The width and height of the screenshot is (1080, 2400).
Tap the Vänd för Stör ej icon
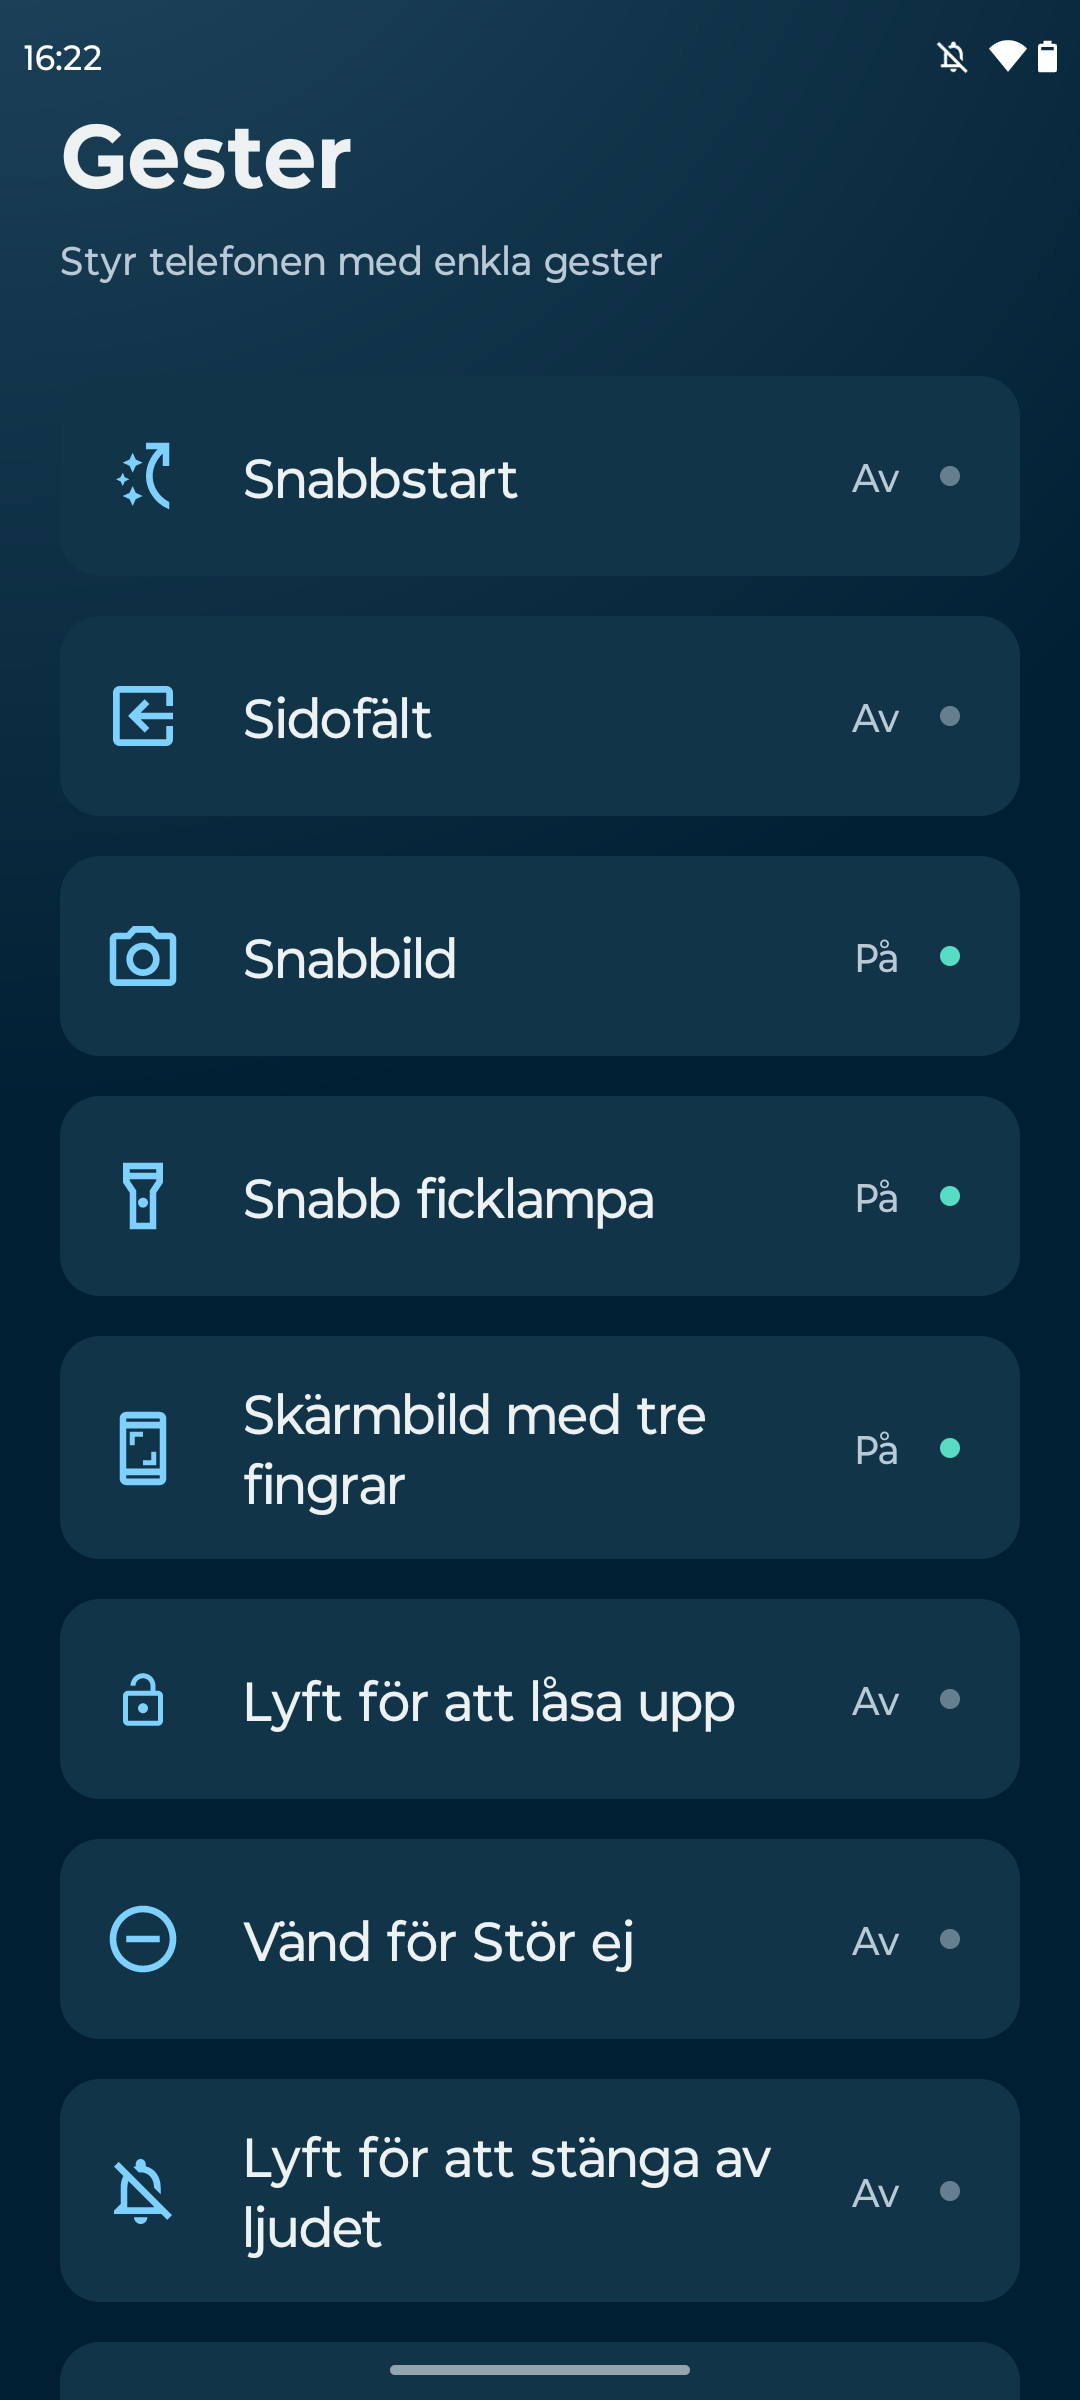click(143, 1939)
